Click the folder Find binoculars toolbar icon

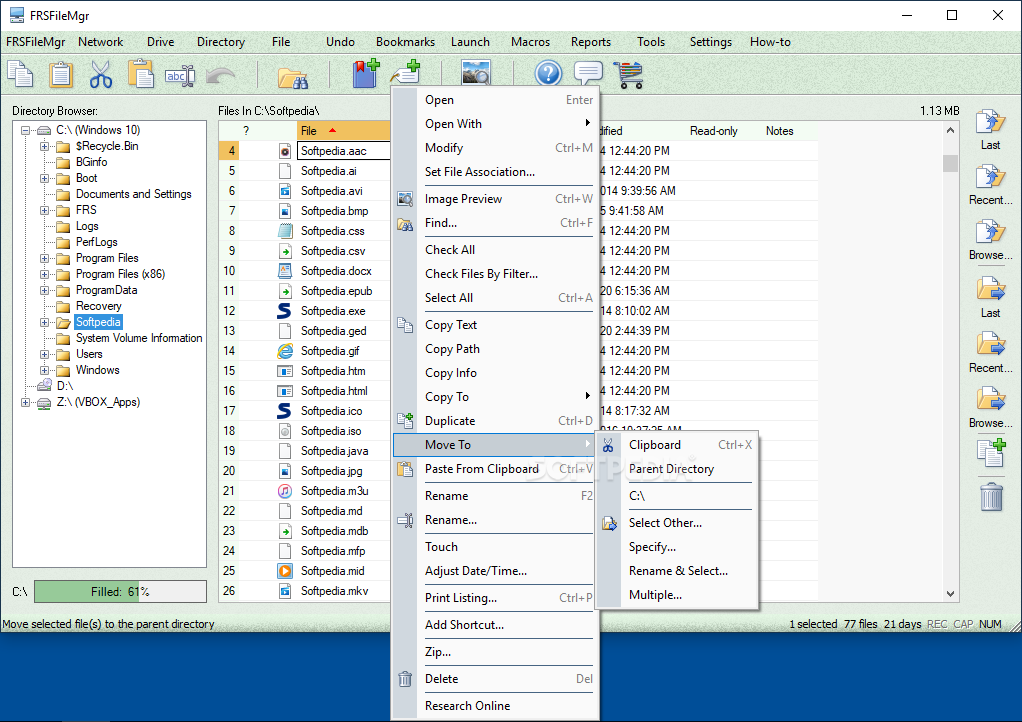[293, 78]
